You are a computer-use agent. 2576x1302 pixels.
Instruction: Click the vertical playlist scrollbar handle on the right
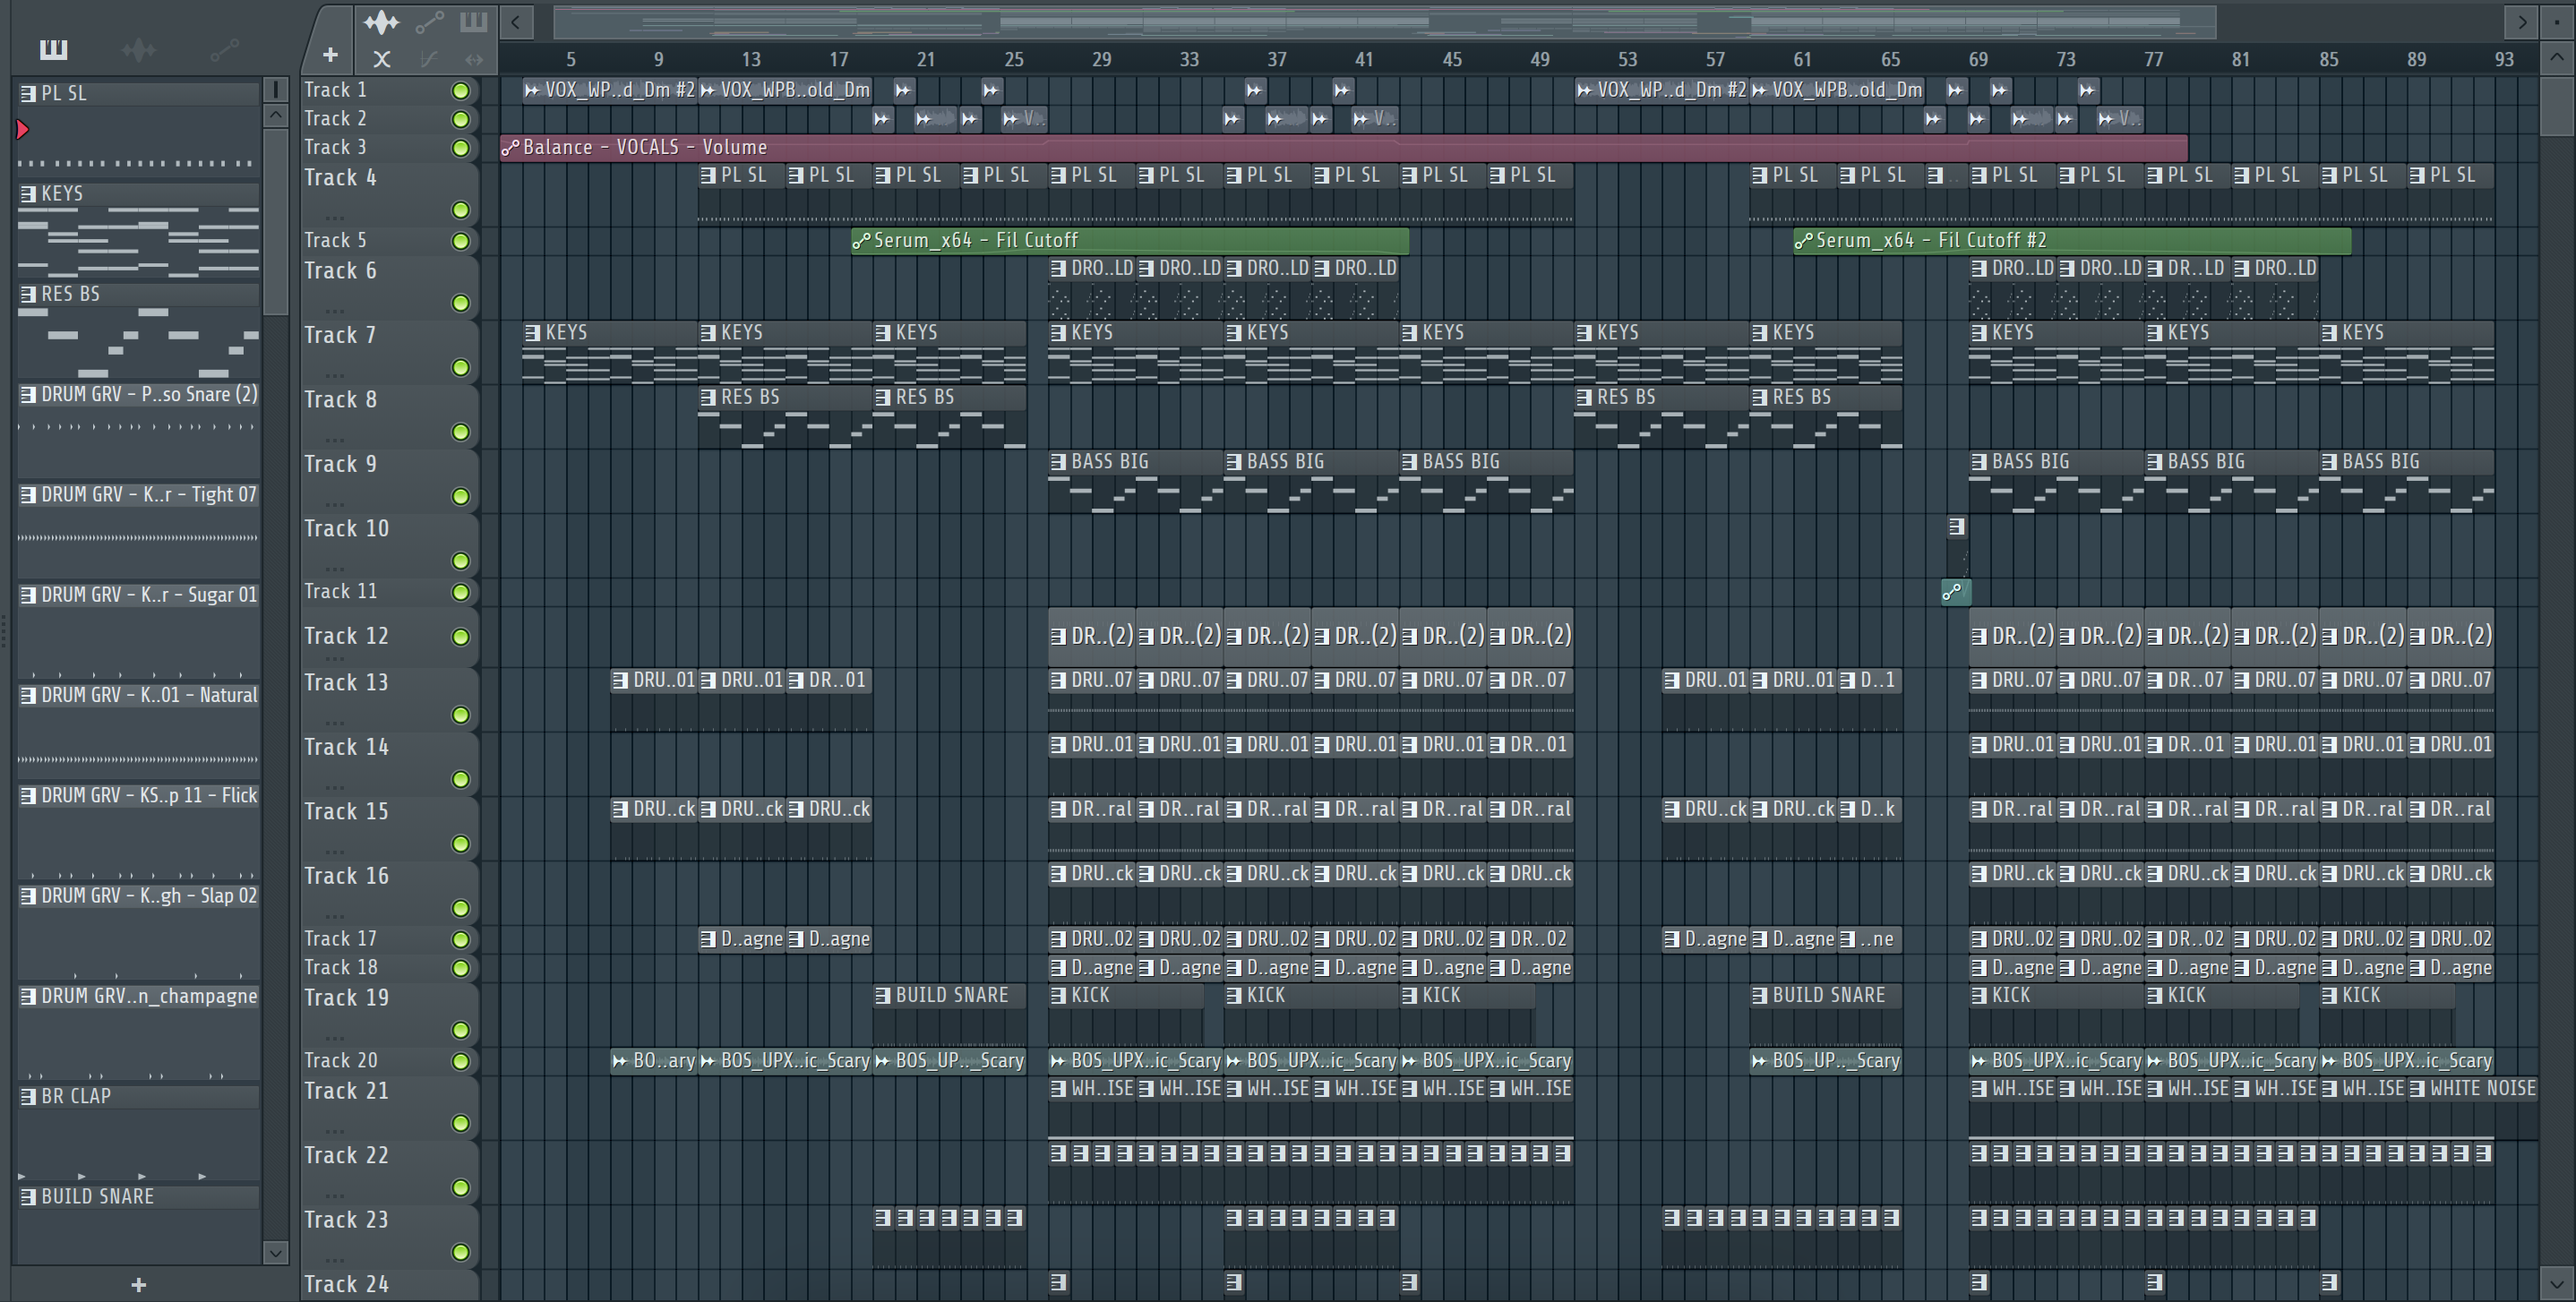[2556, 105]
